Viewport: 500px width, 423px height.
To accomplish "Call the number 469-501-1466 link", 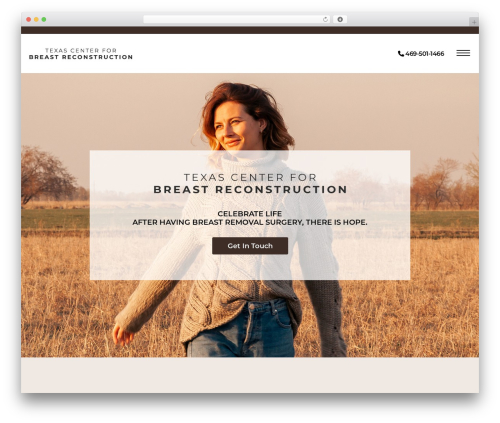I will pyautogui.click(x=424, y=54).
